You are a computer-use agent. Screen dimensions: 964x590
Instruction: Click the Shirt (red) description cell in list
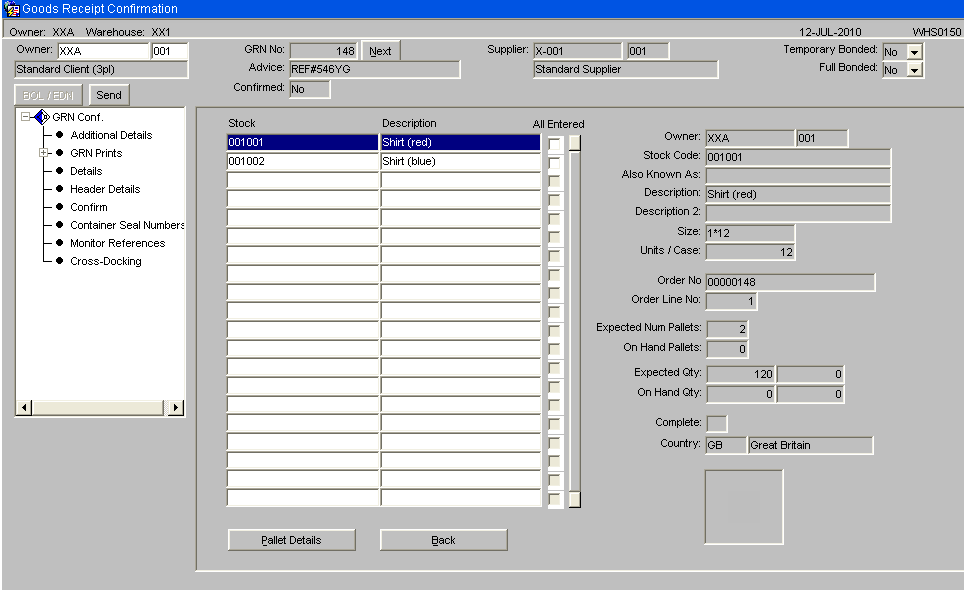460,143
